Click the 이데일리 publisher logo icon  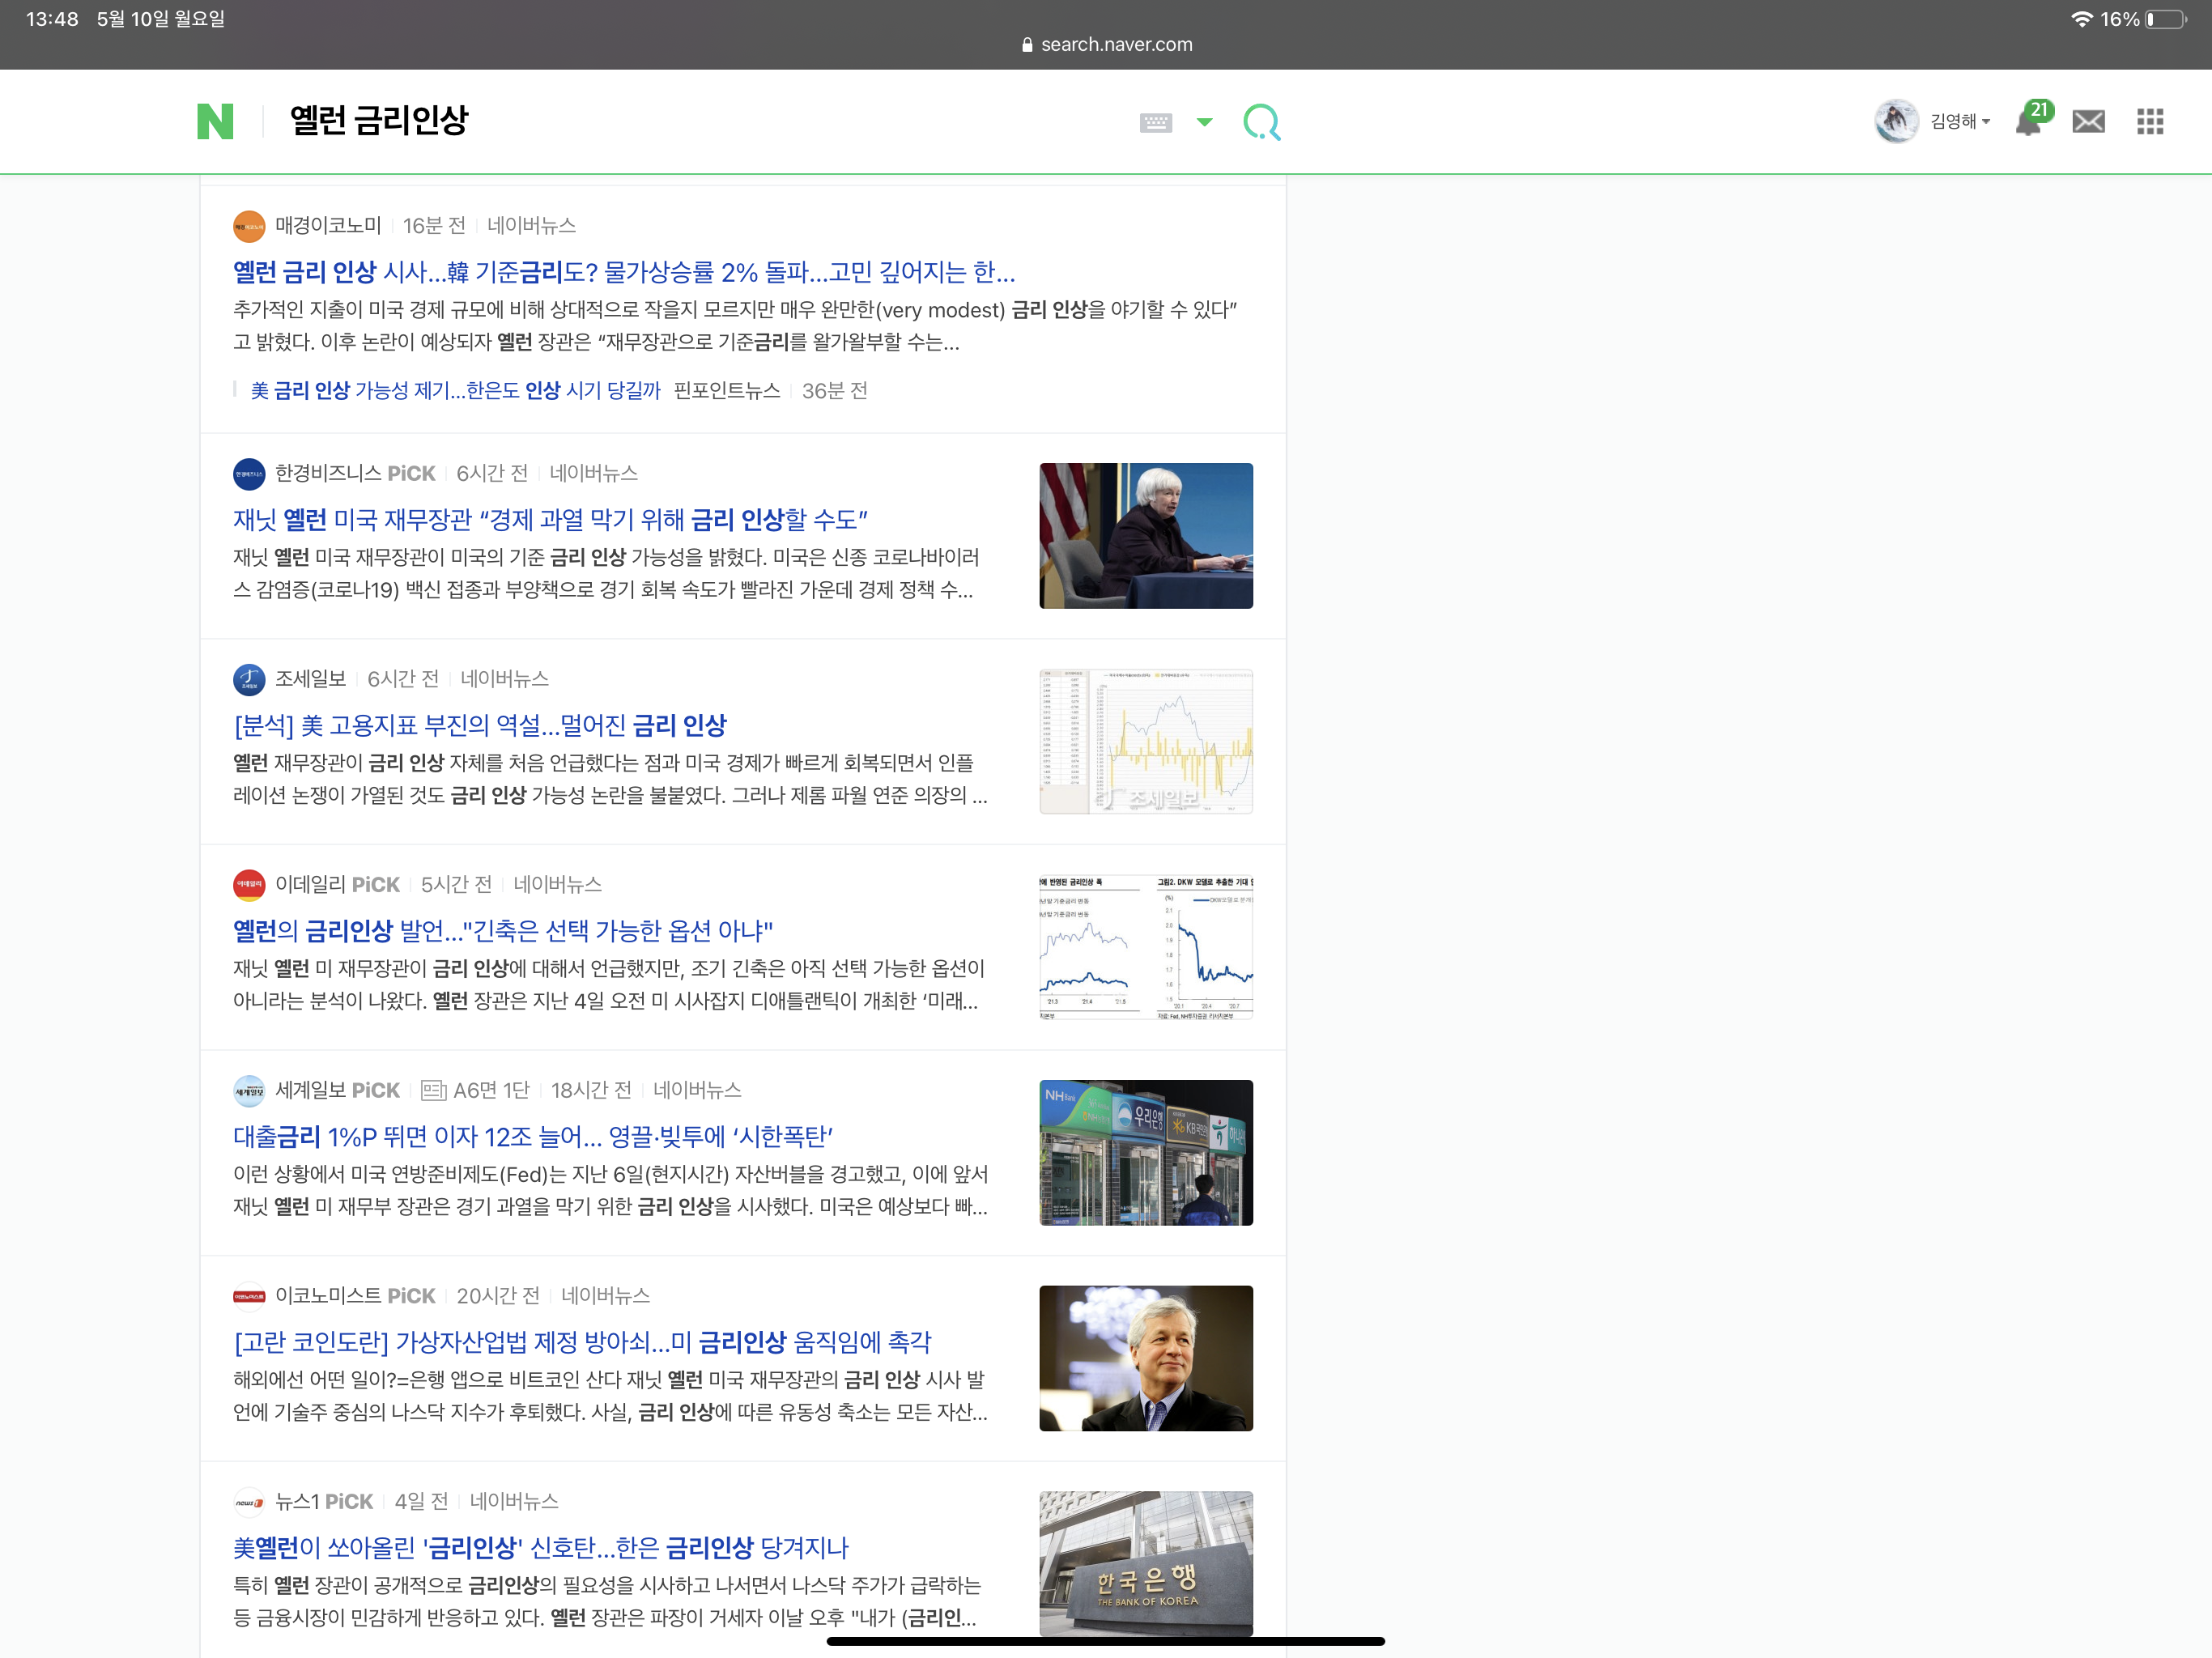pyautogui.click(x=249, y=885)
